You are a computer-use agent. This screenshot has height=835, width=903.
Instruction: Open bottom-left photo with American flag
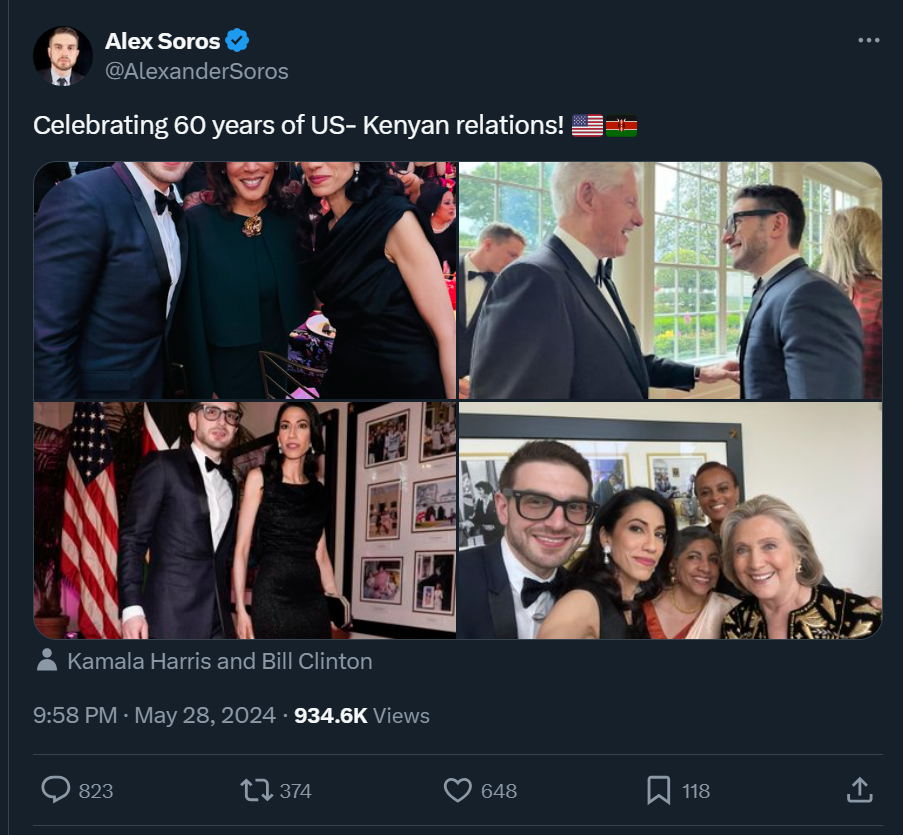[245, 520]
